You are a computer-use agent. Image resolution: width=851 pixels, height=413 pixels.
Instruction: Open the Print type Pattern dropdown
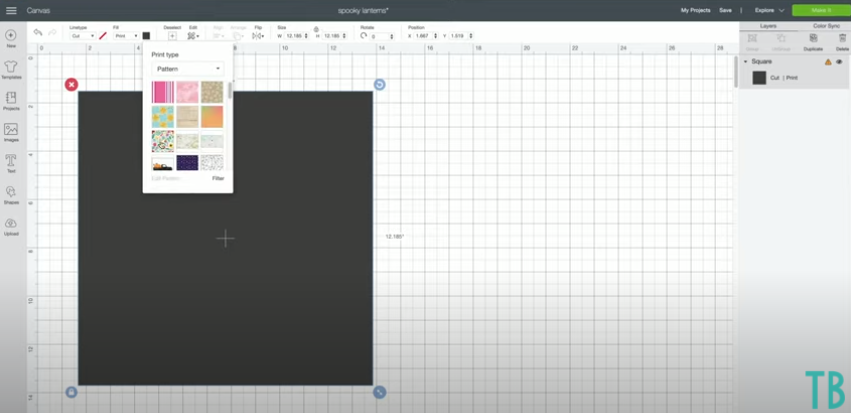point(188,69)
